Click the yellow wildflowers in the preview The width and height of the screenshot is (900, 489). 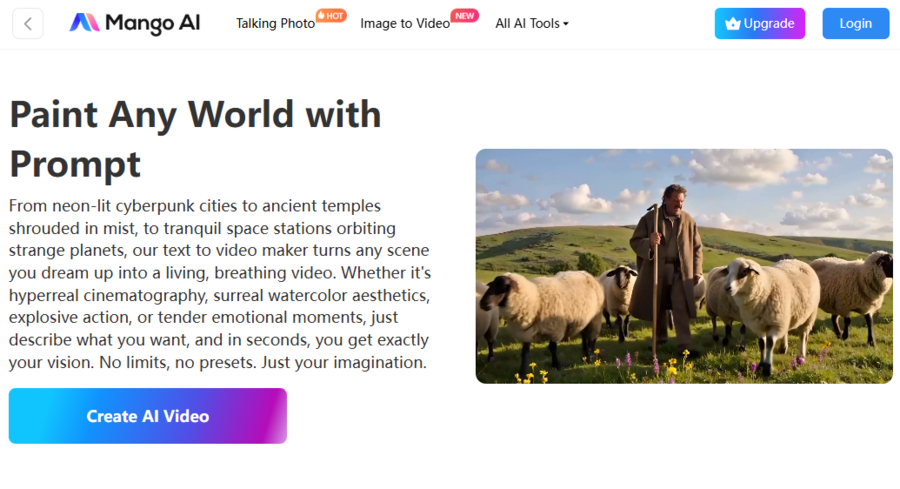coord(528,376)
